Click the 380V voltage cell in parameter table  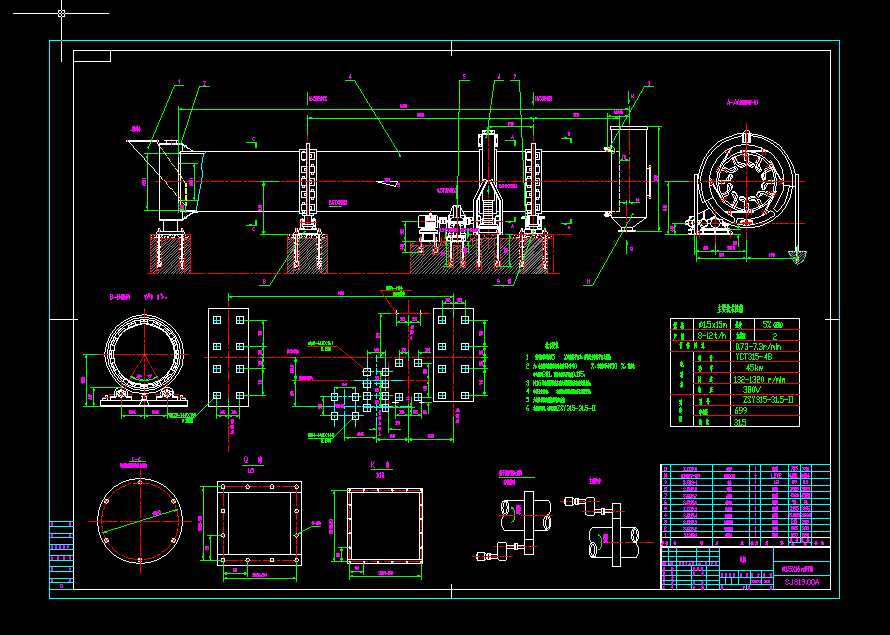click(x=754, y=388)
